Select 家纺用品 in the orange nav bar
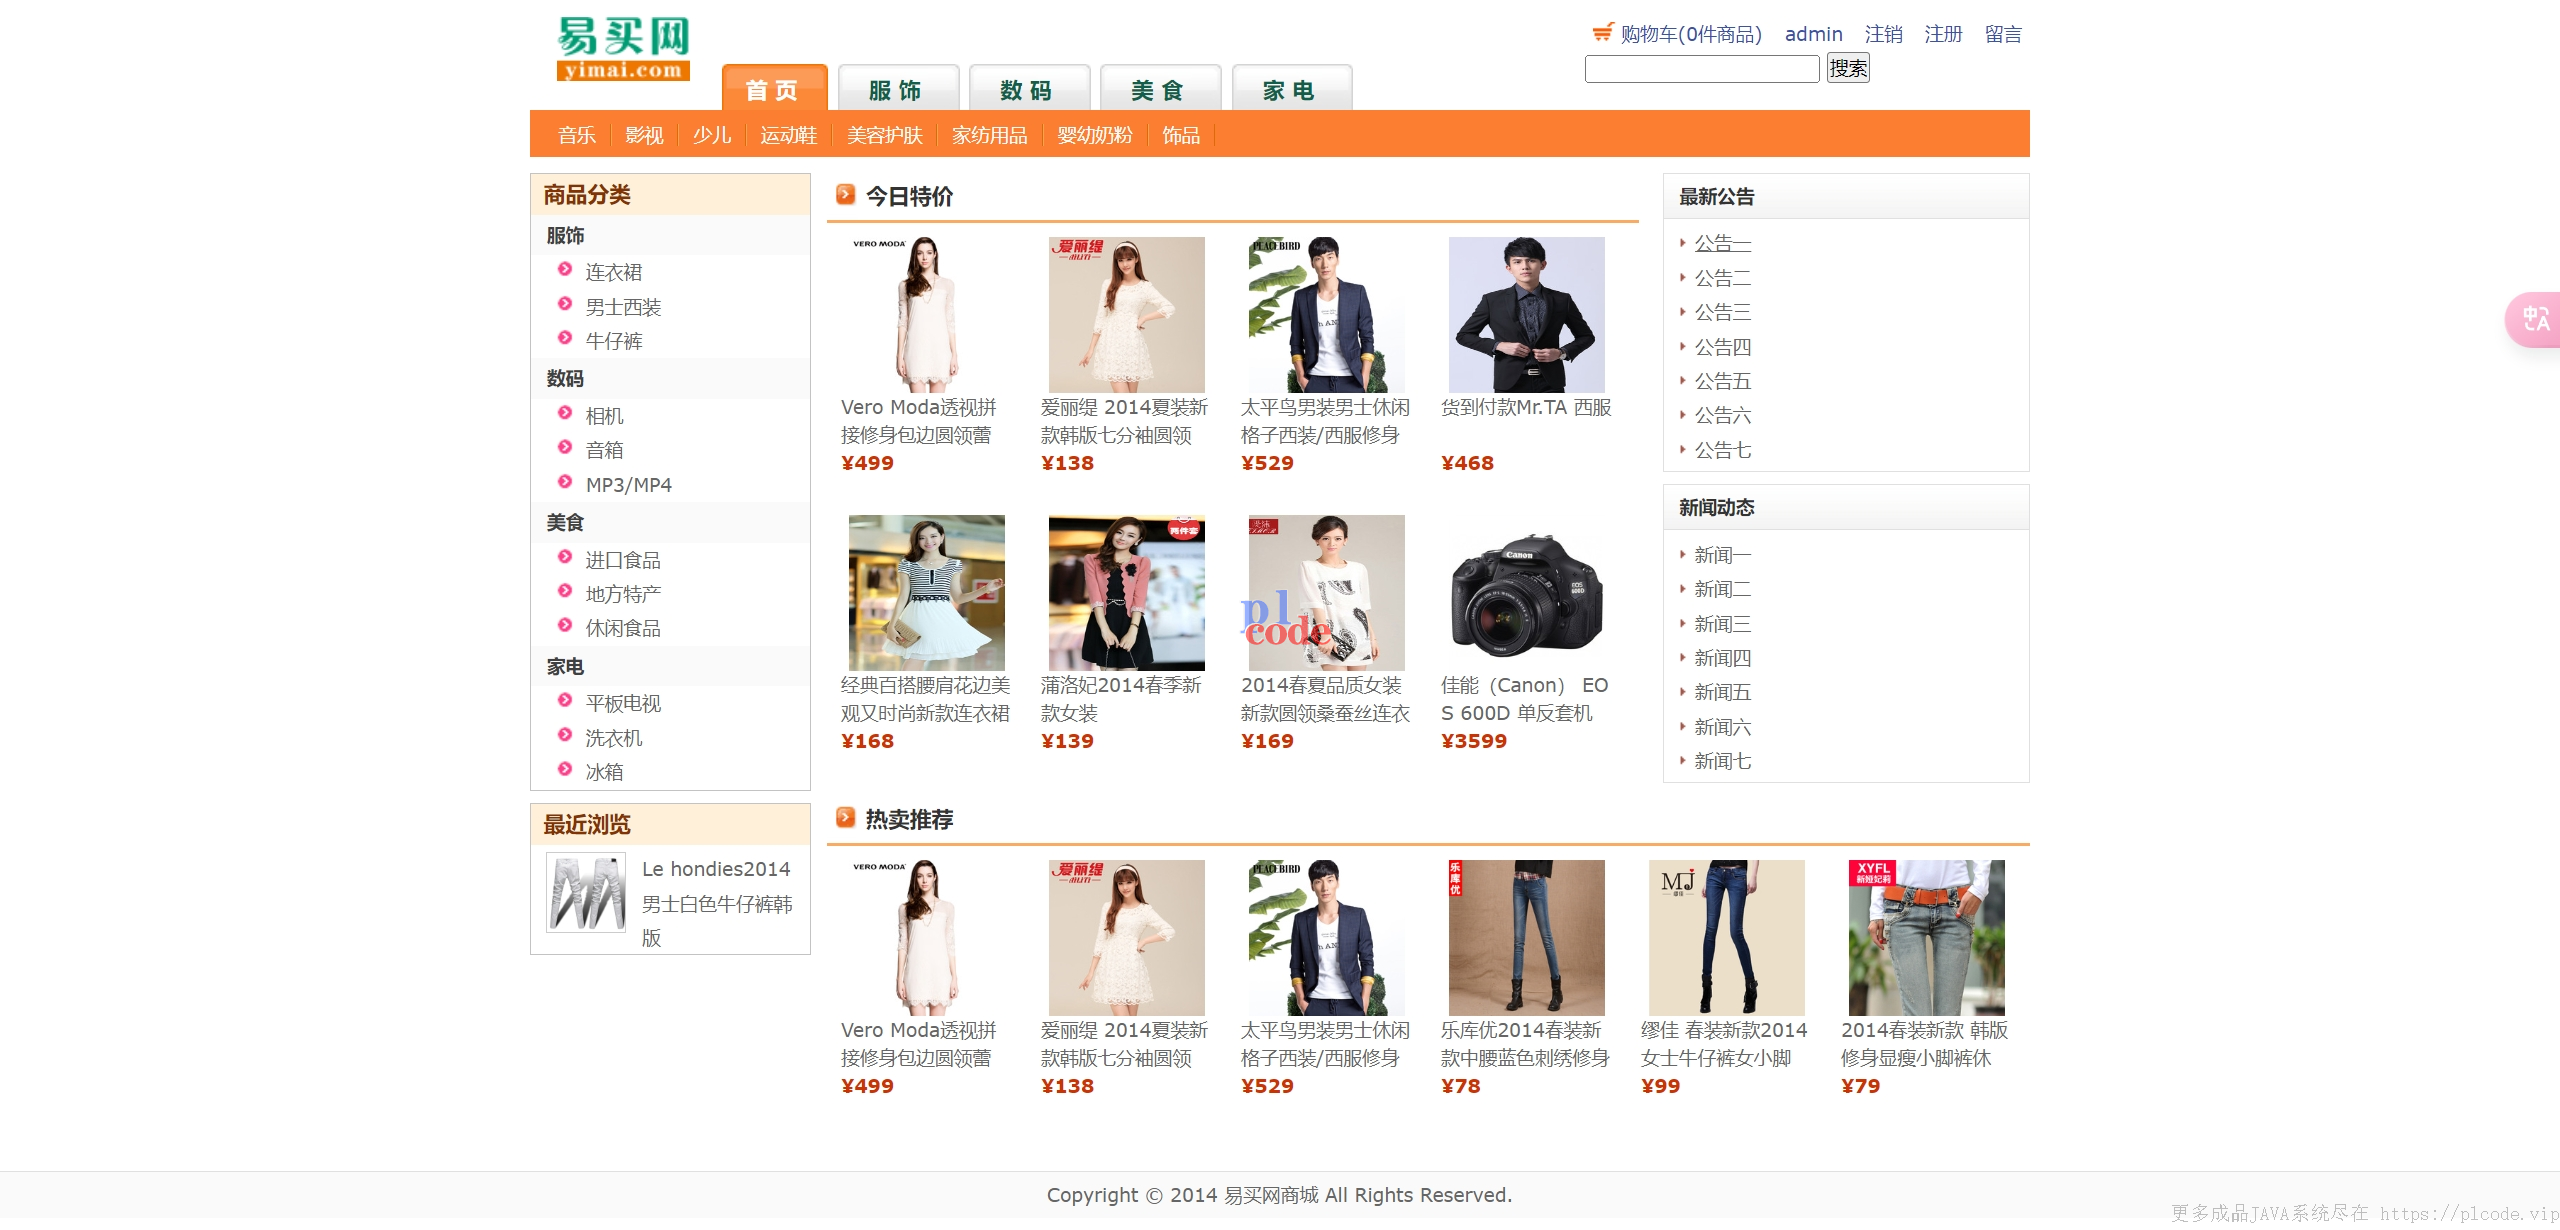 [x=990, y=135]
